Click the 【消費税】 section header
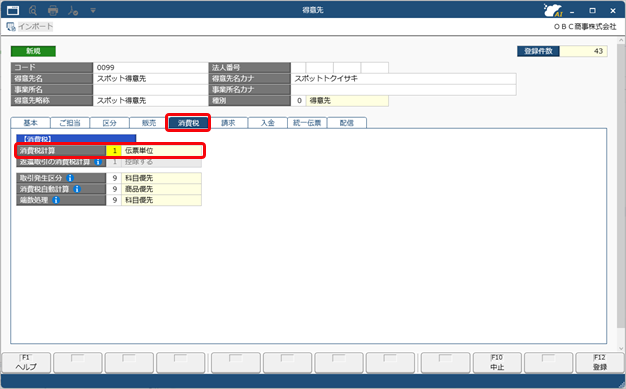The image size is (626, 389). [x=76, y=139]
